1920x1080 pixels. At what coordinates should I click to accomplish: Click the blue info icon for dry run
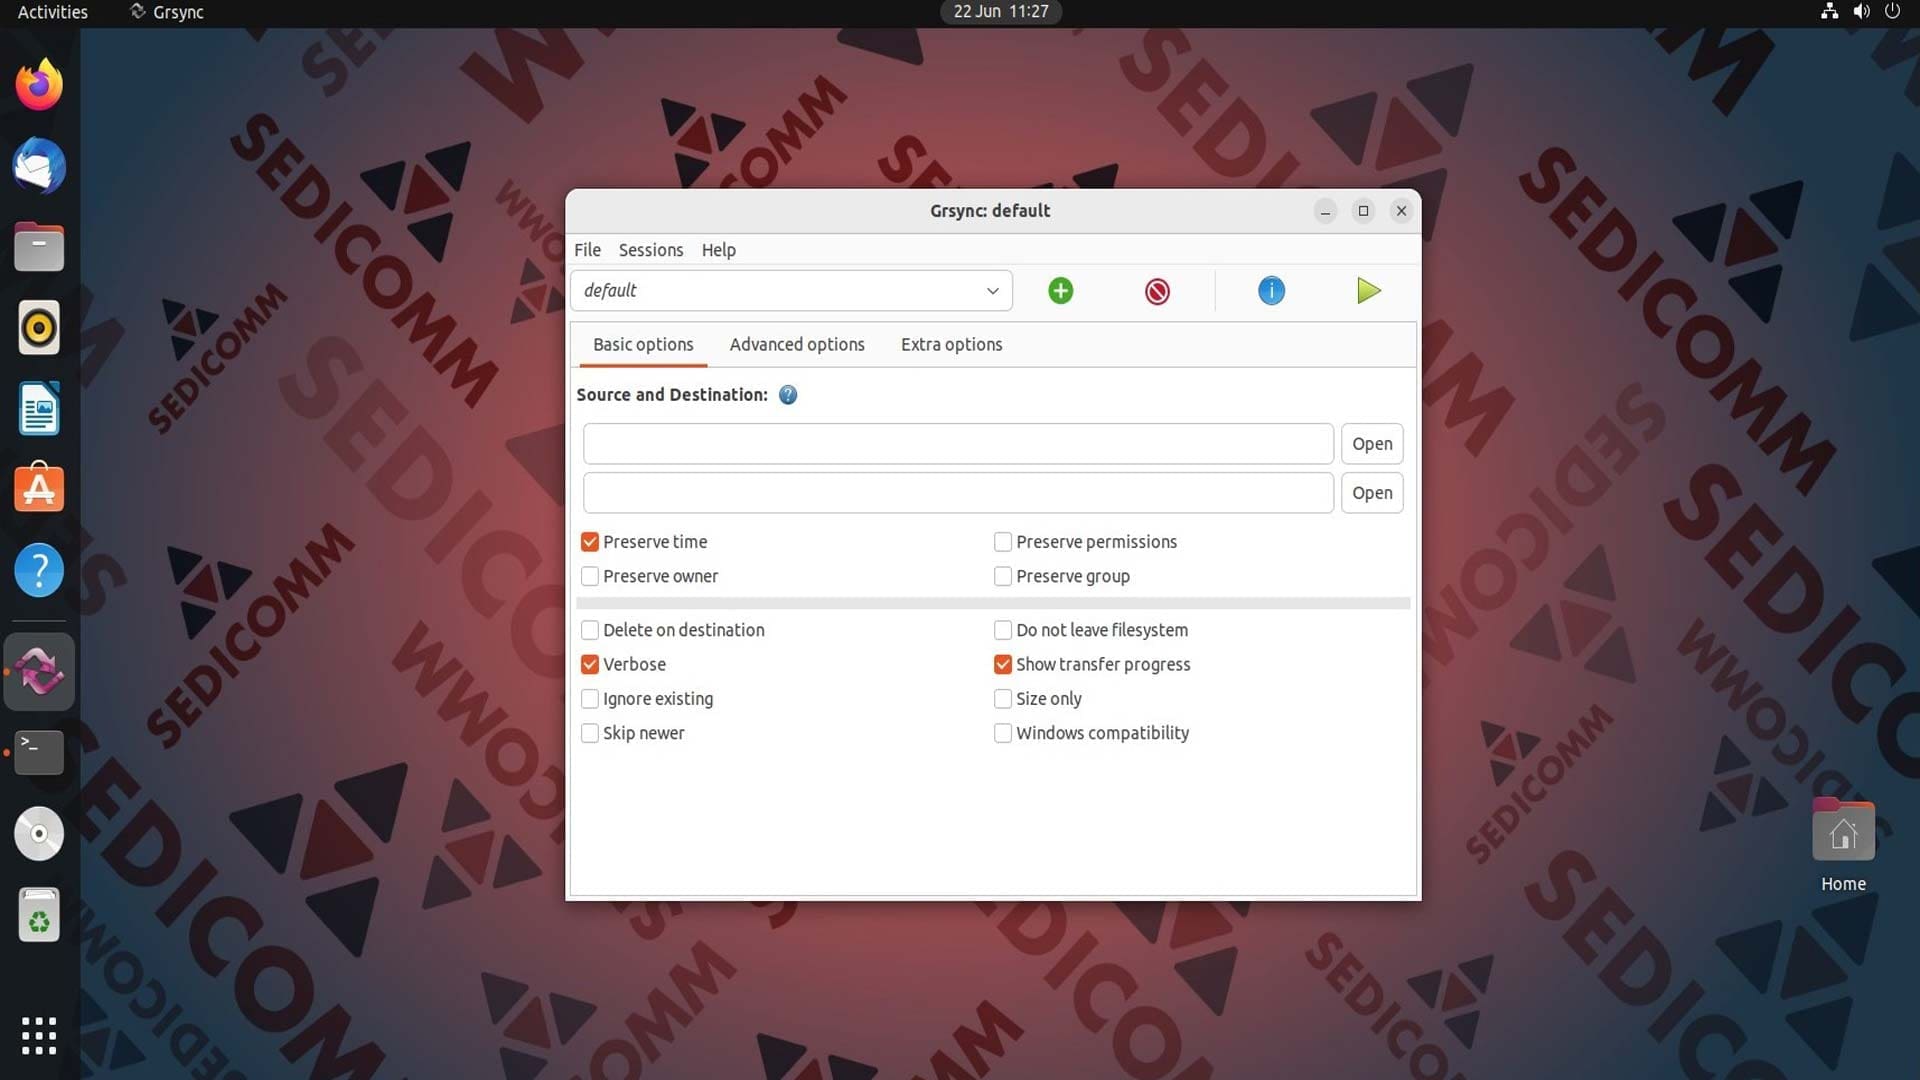click(1271, 291)
